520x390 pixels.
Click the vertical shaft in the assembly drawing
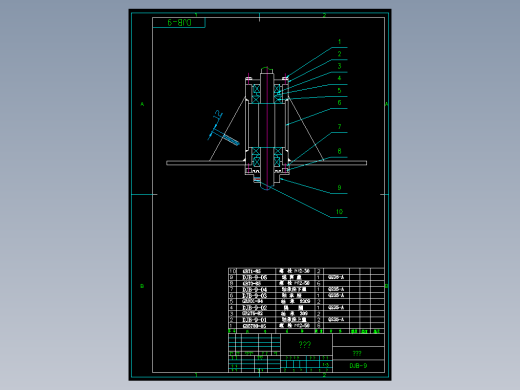point(267,128)
